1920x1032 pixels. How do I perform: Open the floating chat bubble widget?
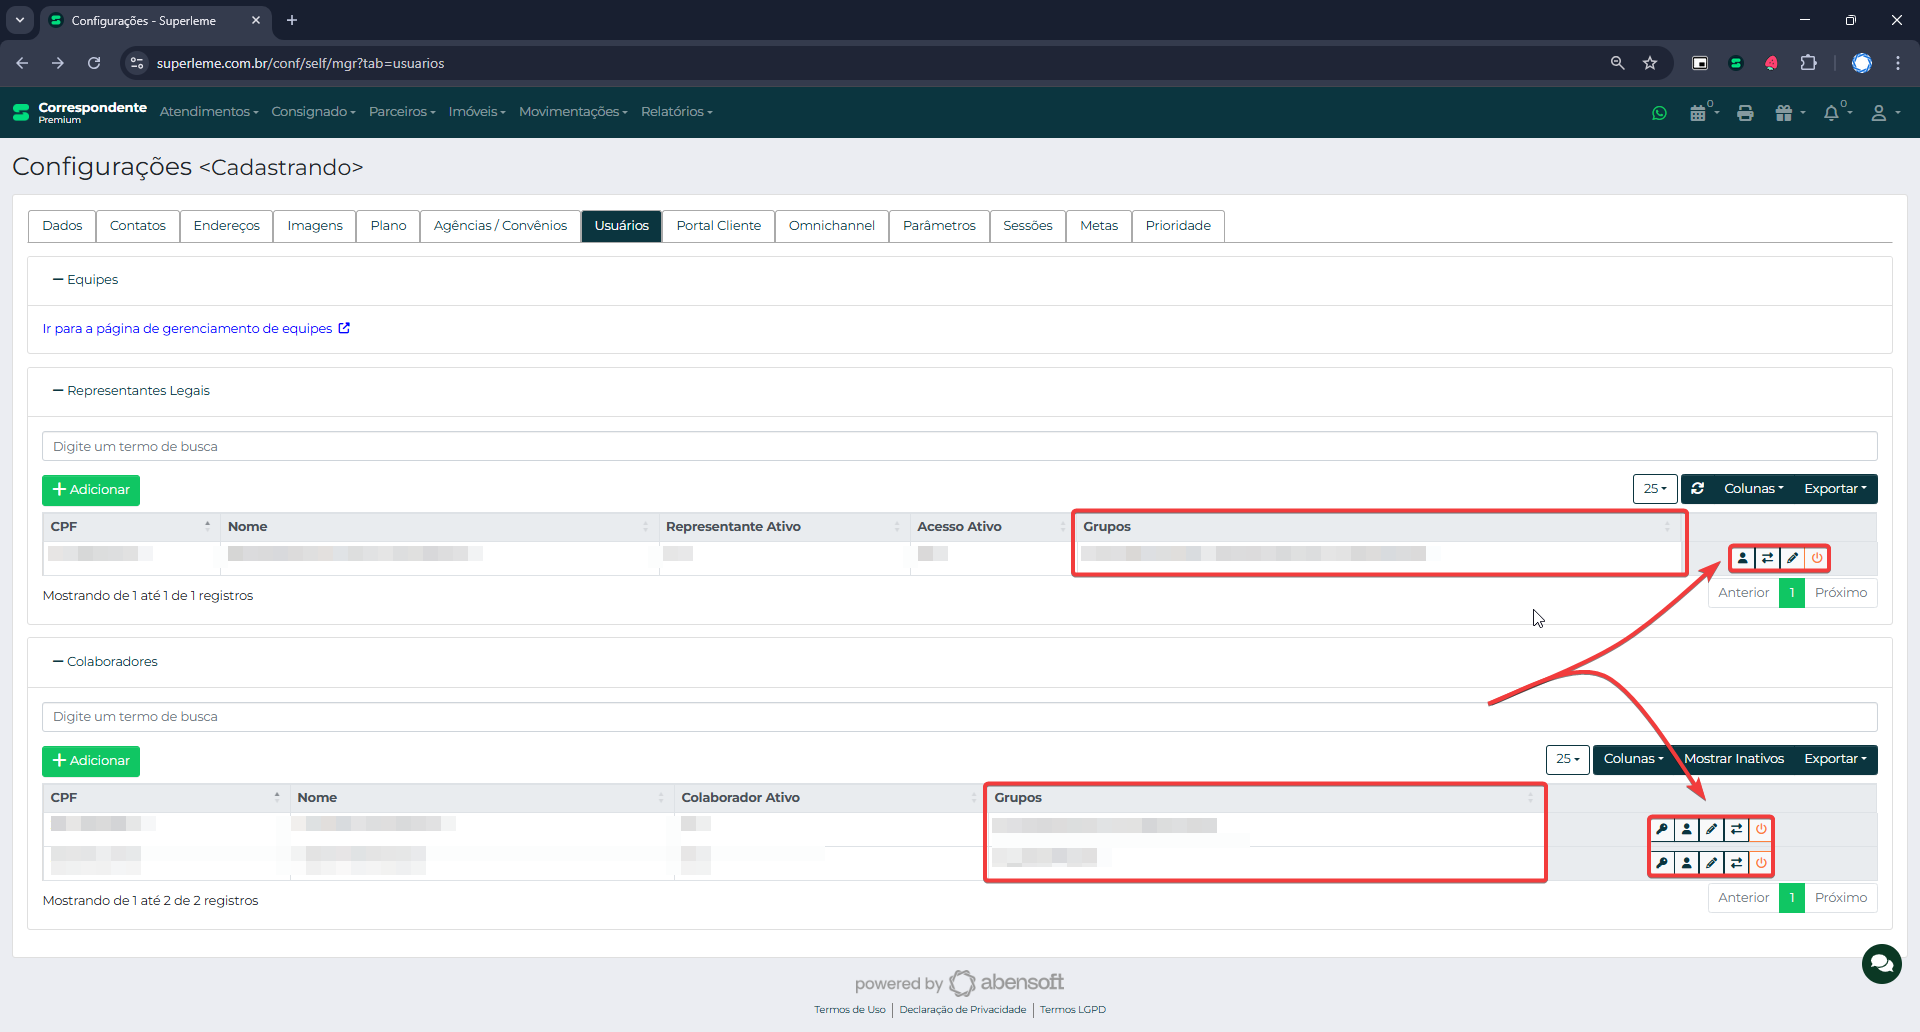[x=1881, y=964]
